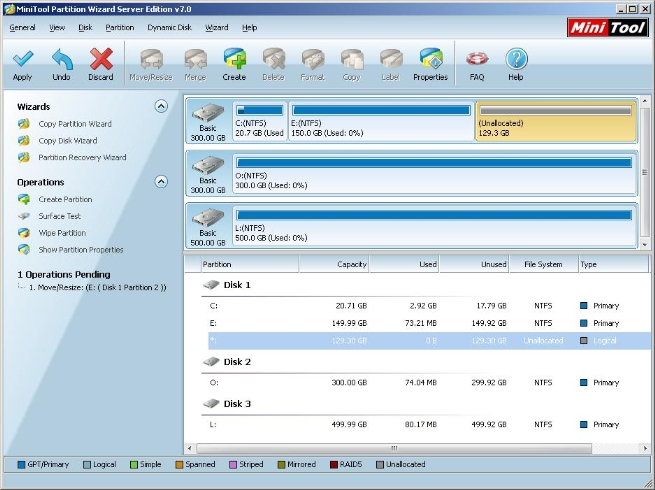Select the L: 499.99 GB row
The image size is (655, 490).
pyautogui.click(x=429, y=424)
